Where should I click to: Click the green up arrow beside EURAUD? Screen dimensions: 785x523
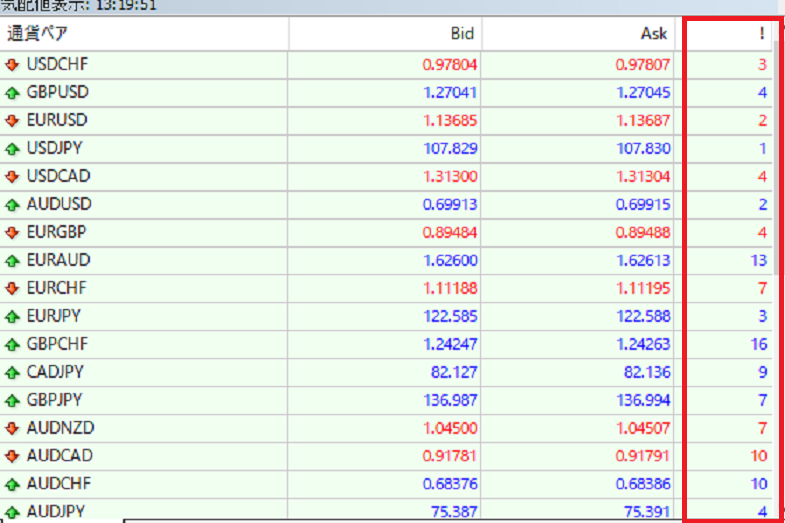[12, 261]
